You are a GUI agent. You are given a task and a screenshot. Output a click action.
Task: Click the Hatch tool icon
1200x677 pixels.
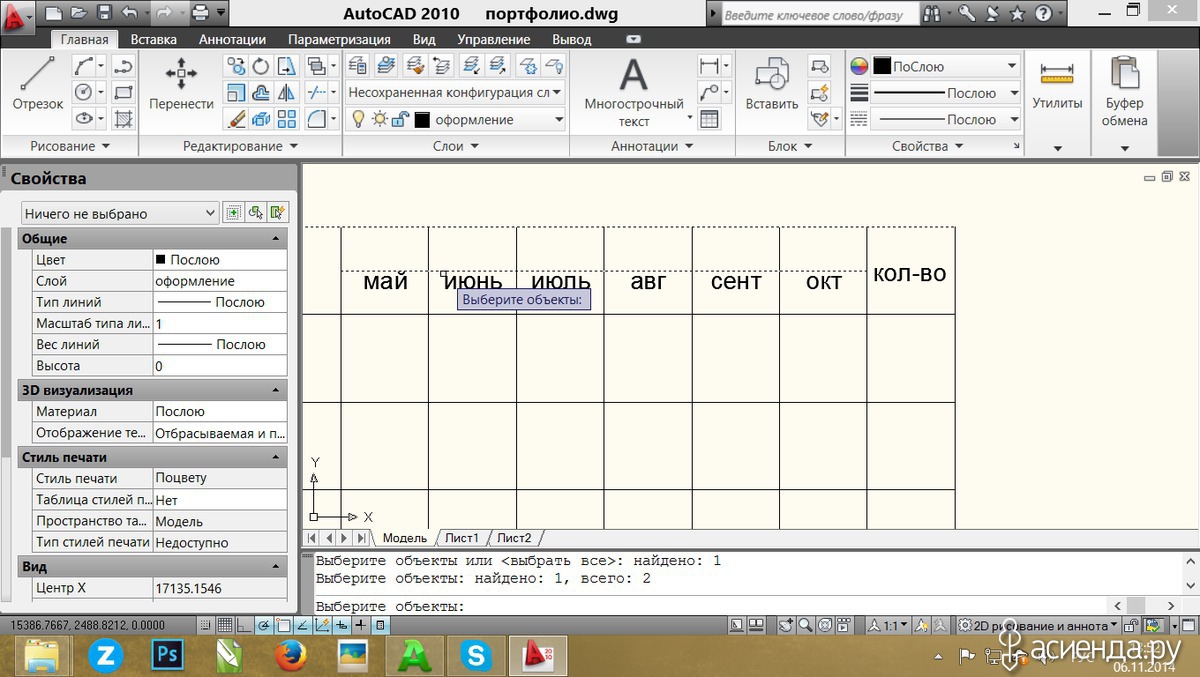(124, 119)
